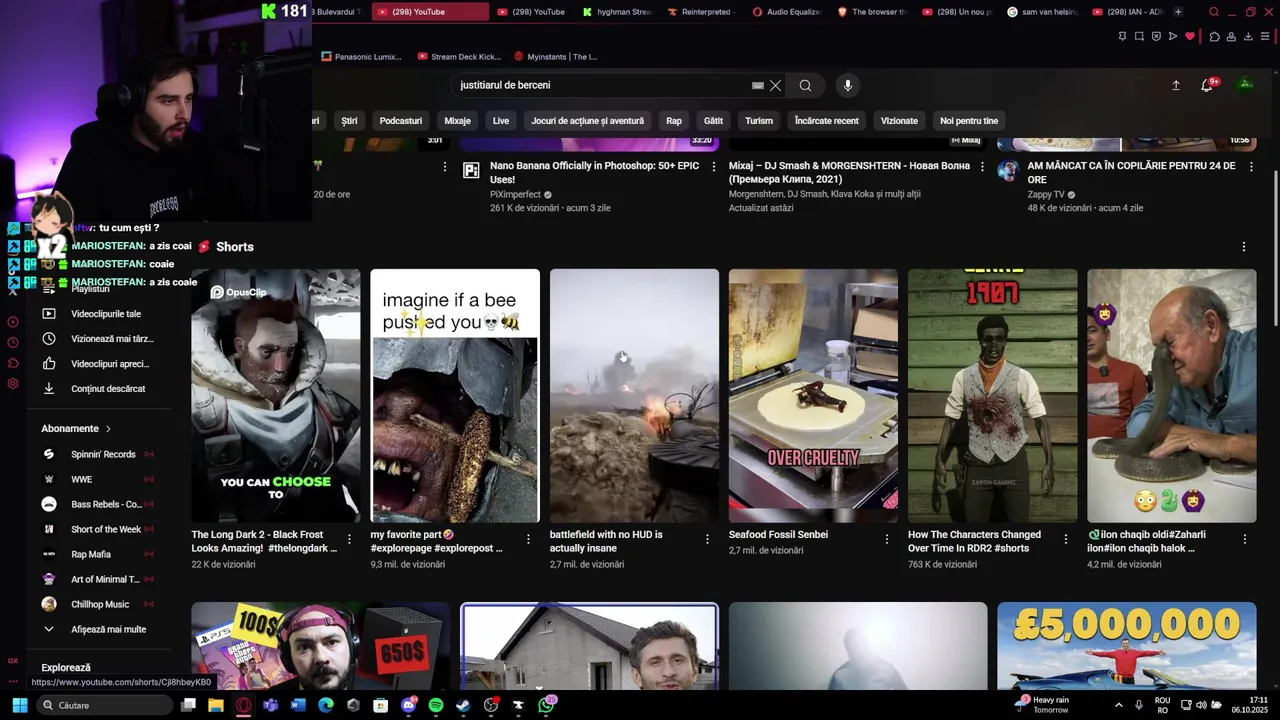Select the Jocuri de acțiune și aventură chip
Screen dimensions: 1280x720
click(x=587, y=121)
